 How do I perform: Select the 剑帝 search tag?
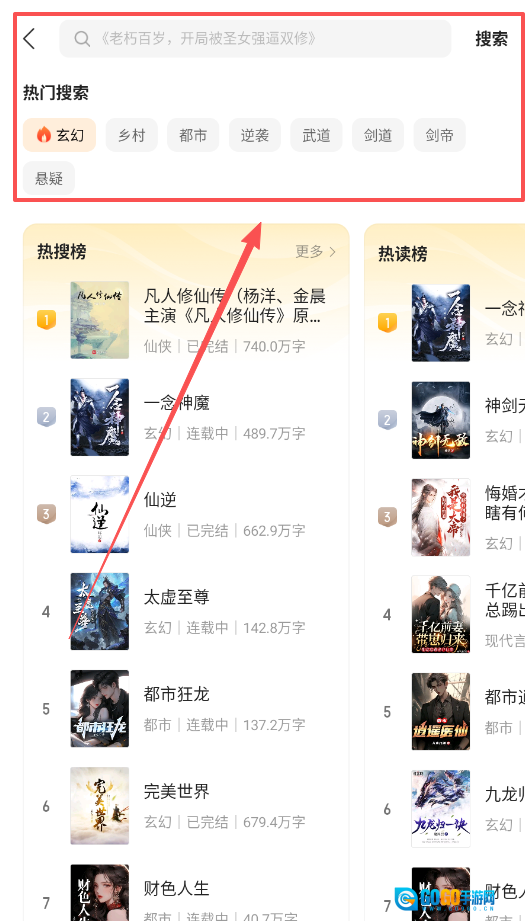(x=440, y=135)
